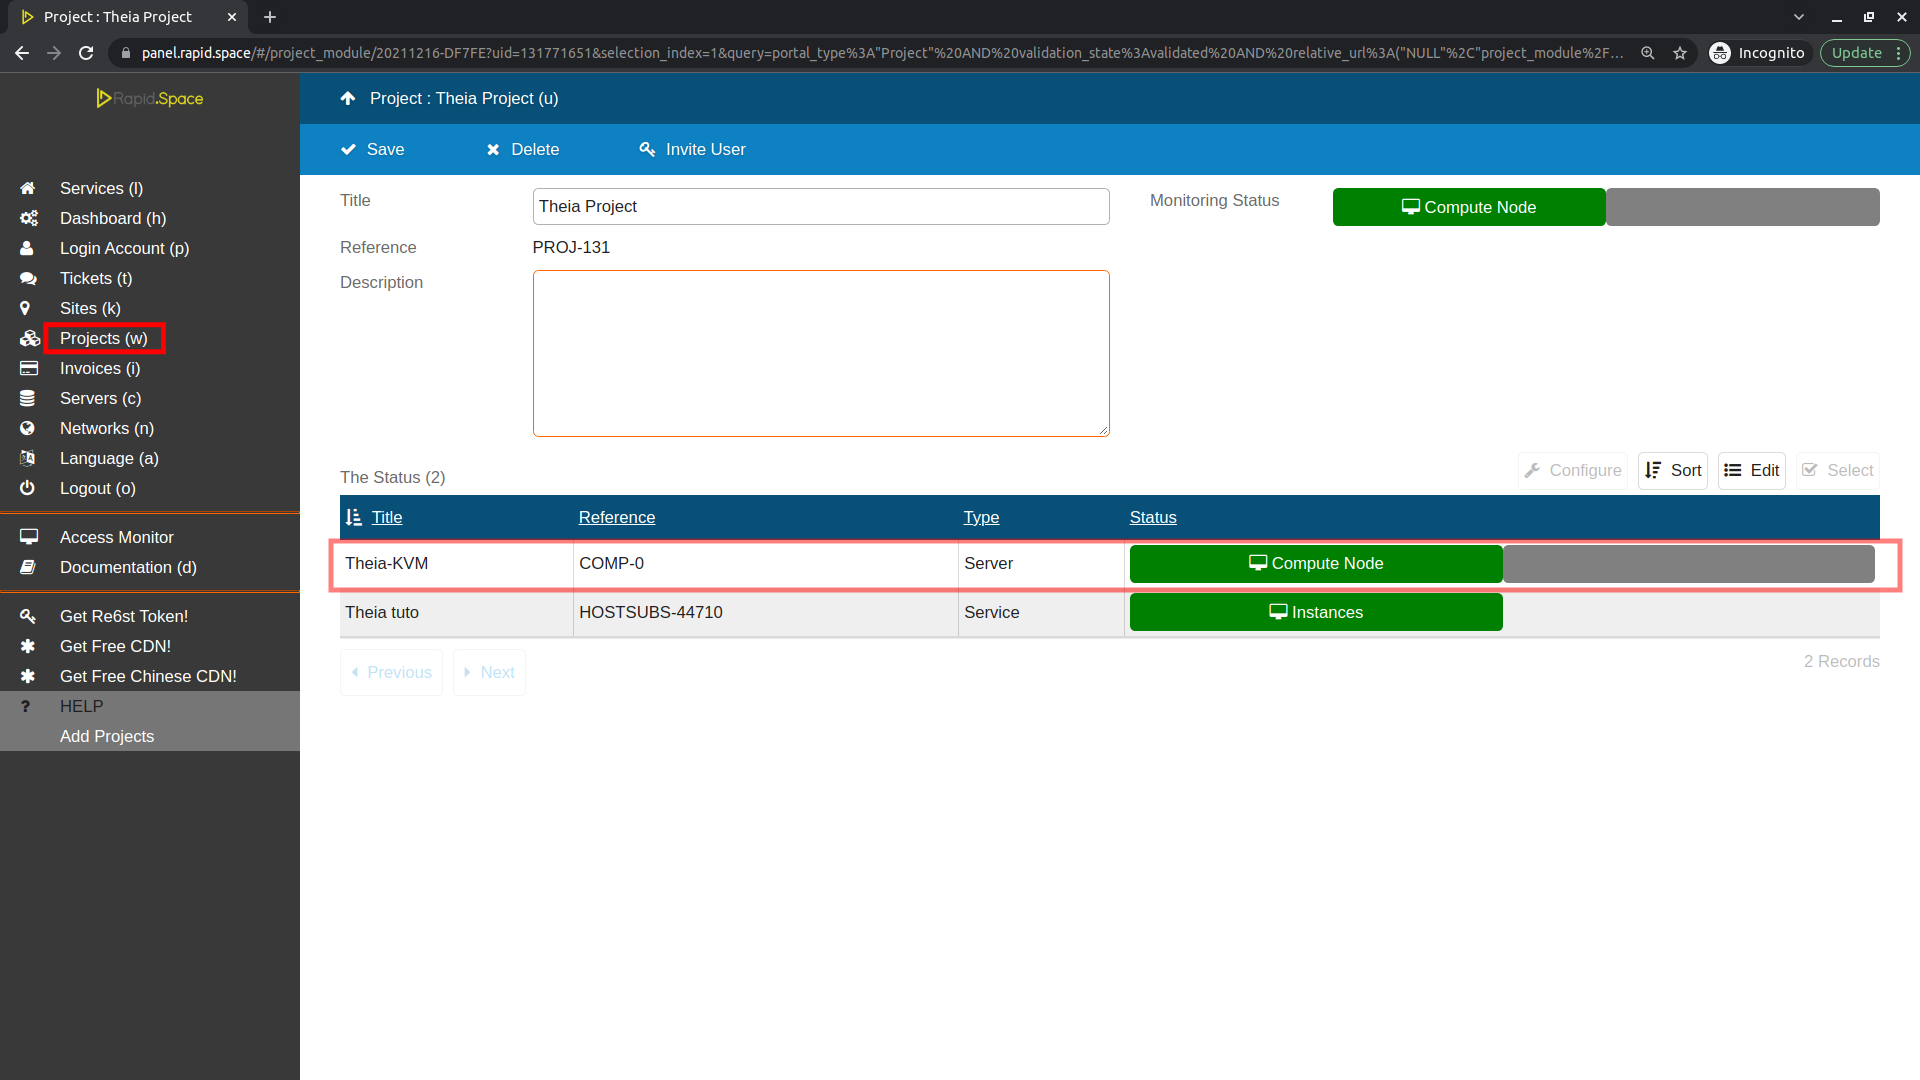Click the RapidSpace logo icon
Viewport: 1920px width, 1080px height.
point(105,98)
